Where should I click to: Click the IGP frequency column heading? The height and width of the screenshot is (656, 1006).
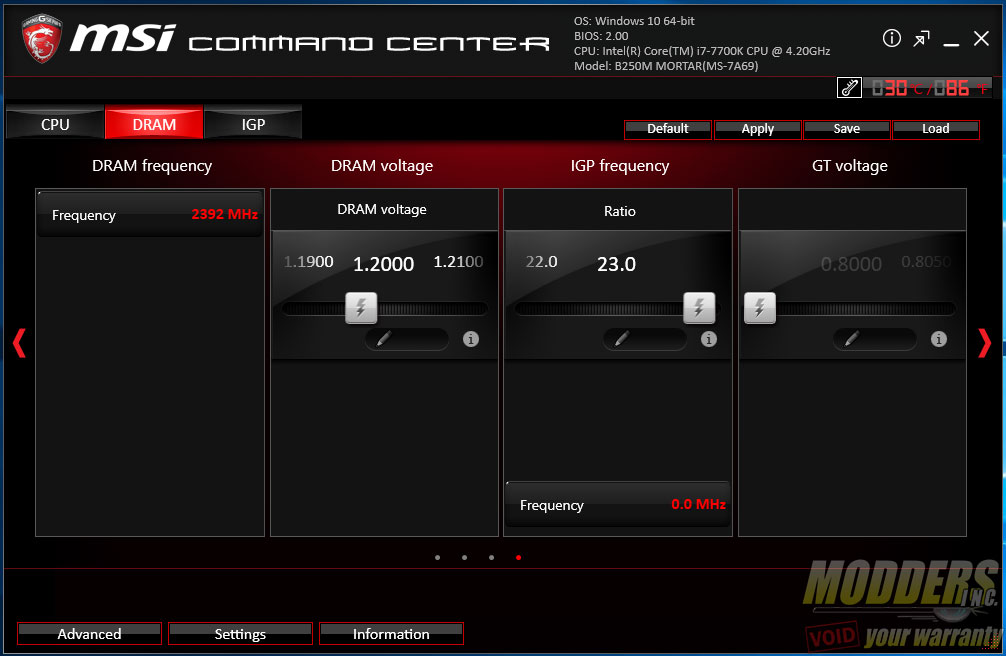pyautogui.click(x=620, y=166)
